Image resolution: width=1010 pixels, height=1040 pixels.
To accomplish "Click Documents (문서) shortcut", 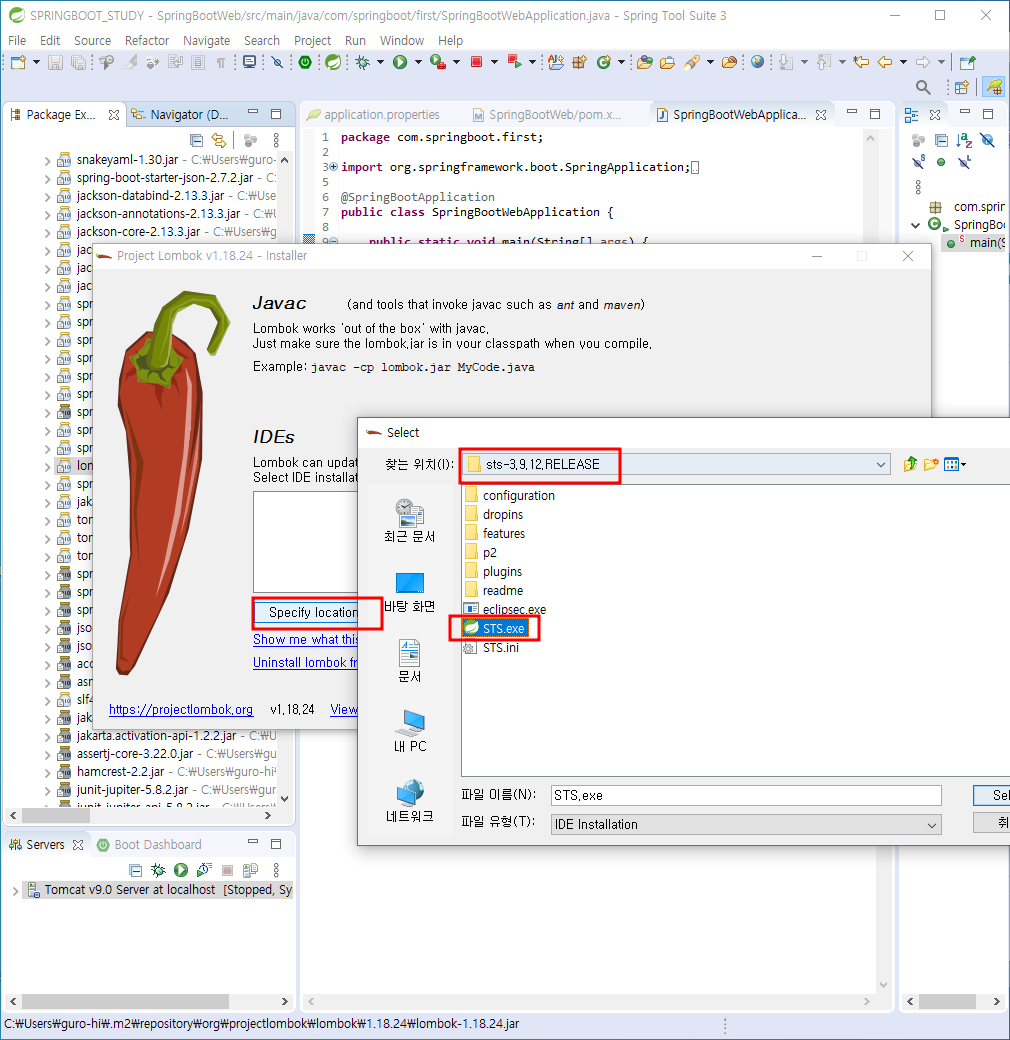I will pos(409,661).
